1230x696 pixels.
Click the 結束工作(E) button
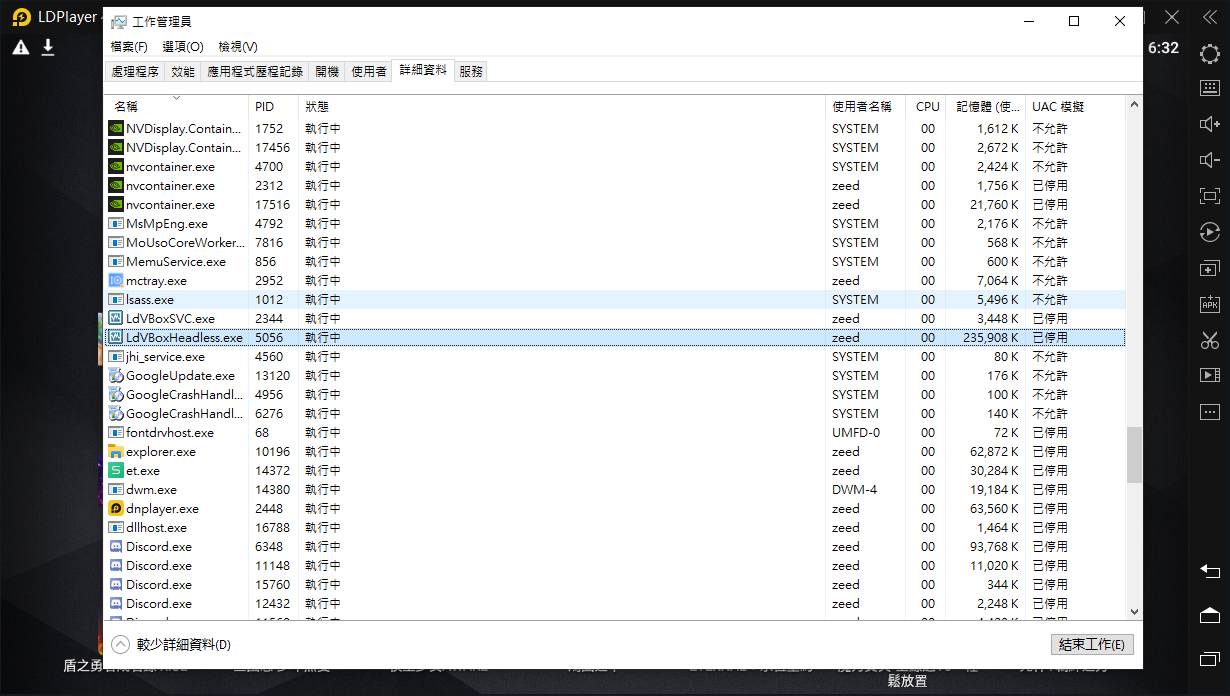click(x=1092, y=645)
